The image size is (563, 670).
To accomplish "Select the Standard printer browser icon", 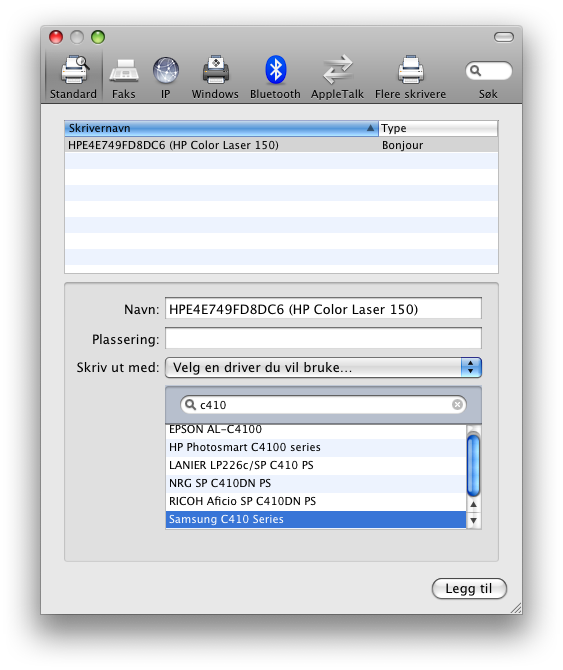I will click(x=73, y=77).
